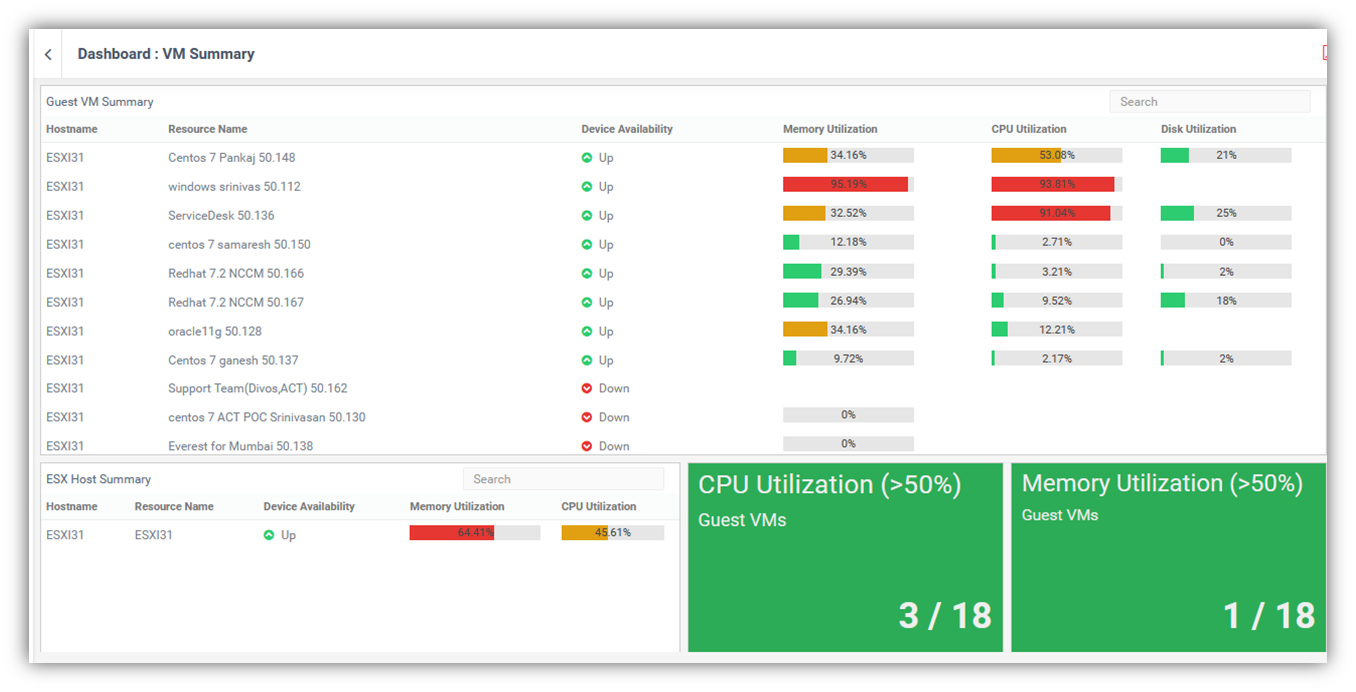The height and width of the screenshot is (692, 1356).
Task: Click the Up status icon for windows srinivas
Action: (587, 187)
